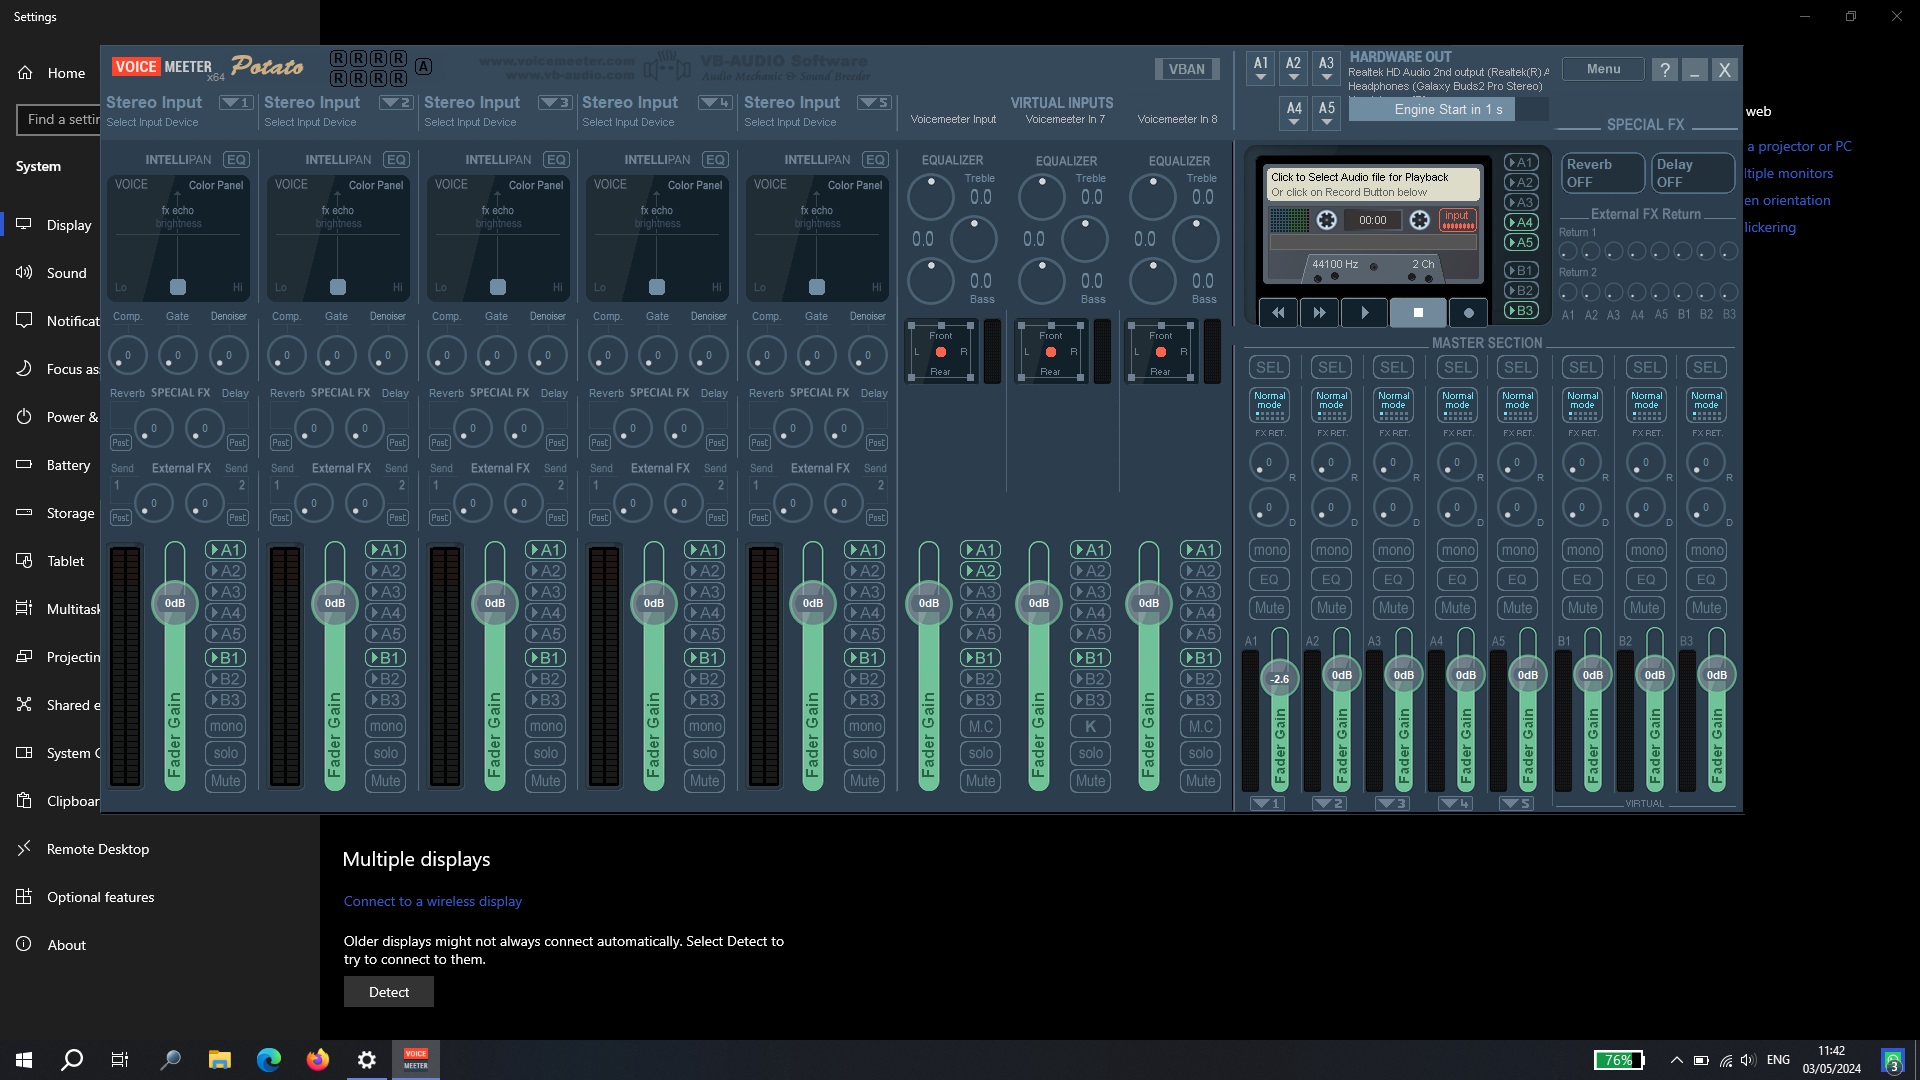This screenshot has width=1920, height=1080.
Task: Click the Detect button in Settings
Action: coord(389,992)
